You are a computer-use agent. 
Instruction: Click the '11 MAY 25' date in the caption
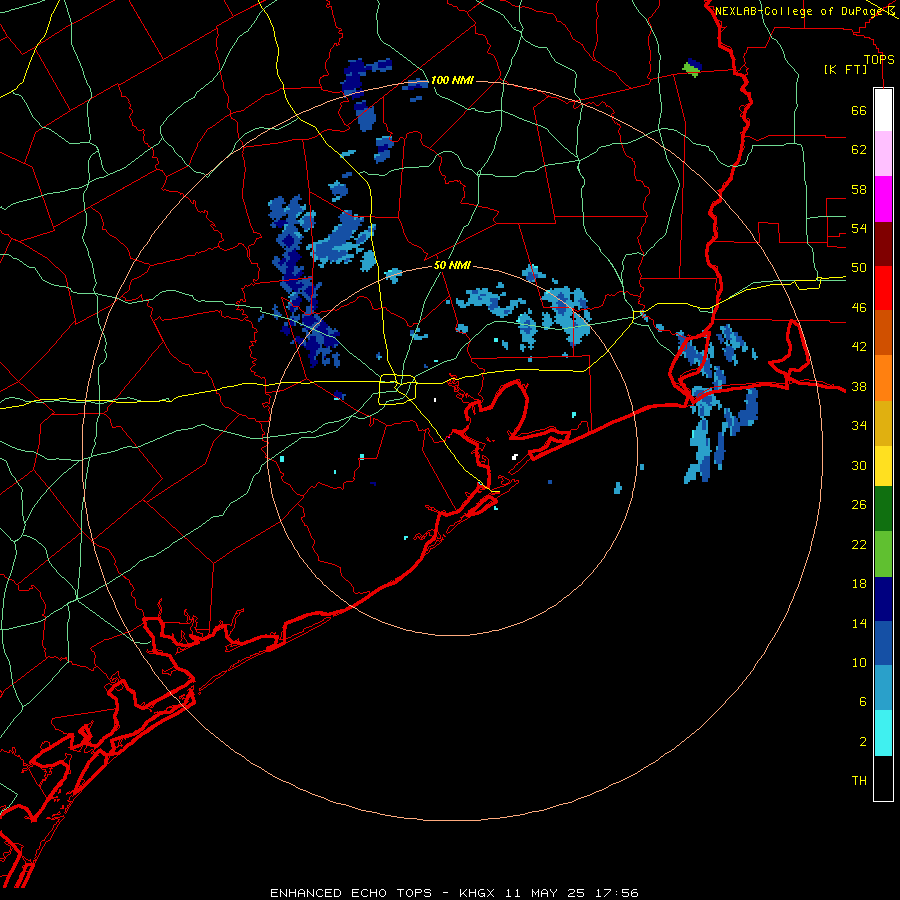pyautogui.click(x=545, y=893)
